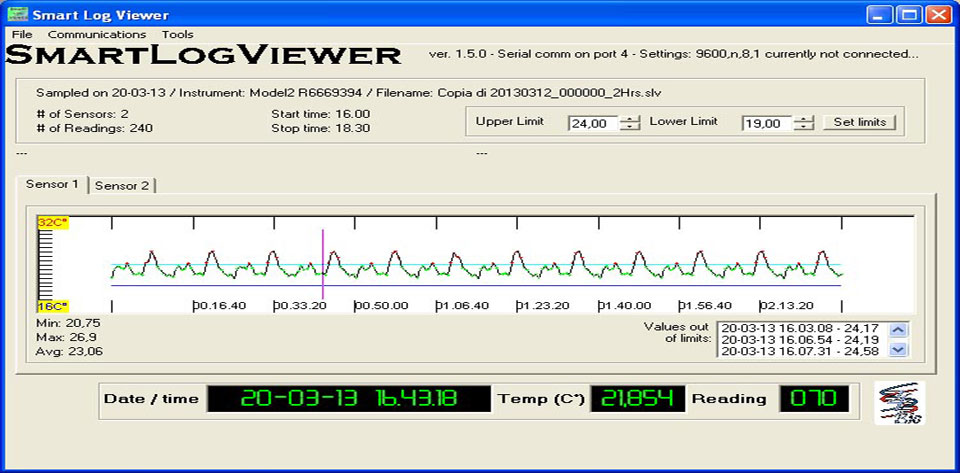960x473 pixels.
Task: Switch to the Sensor 2 tab
Action: point(122,185)
